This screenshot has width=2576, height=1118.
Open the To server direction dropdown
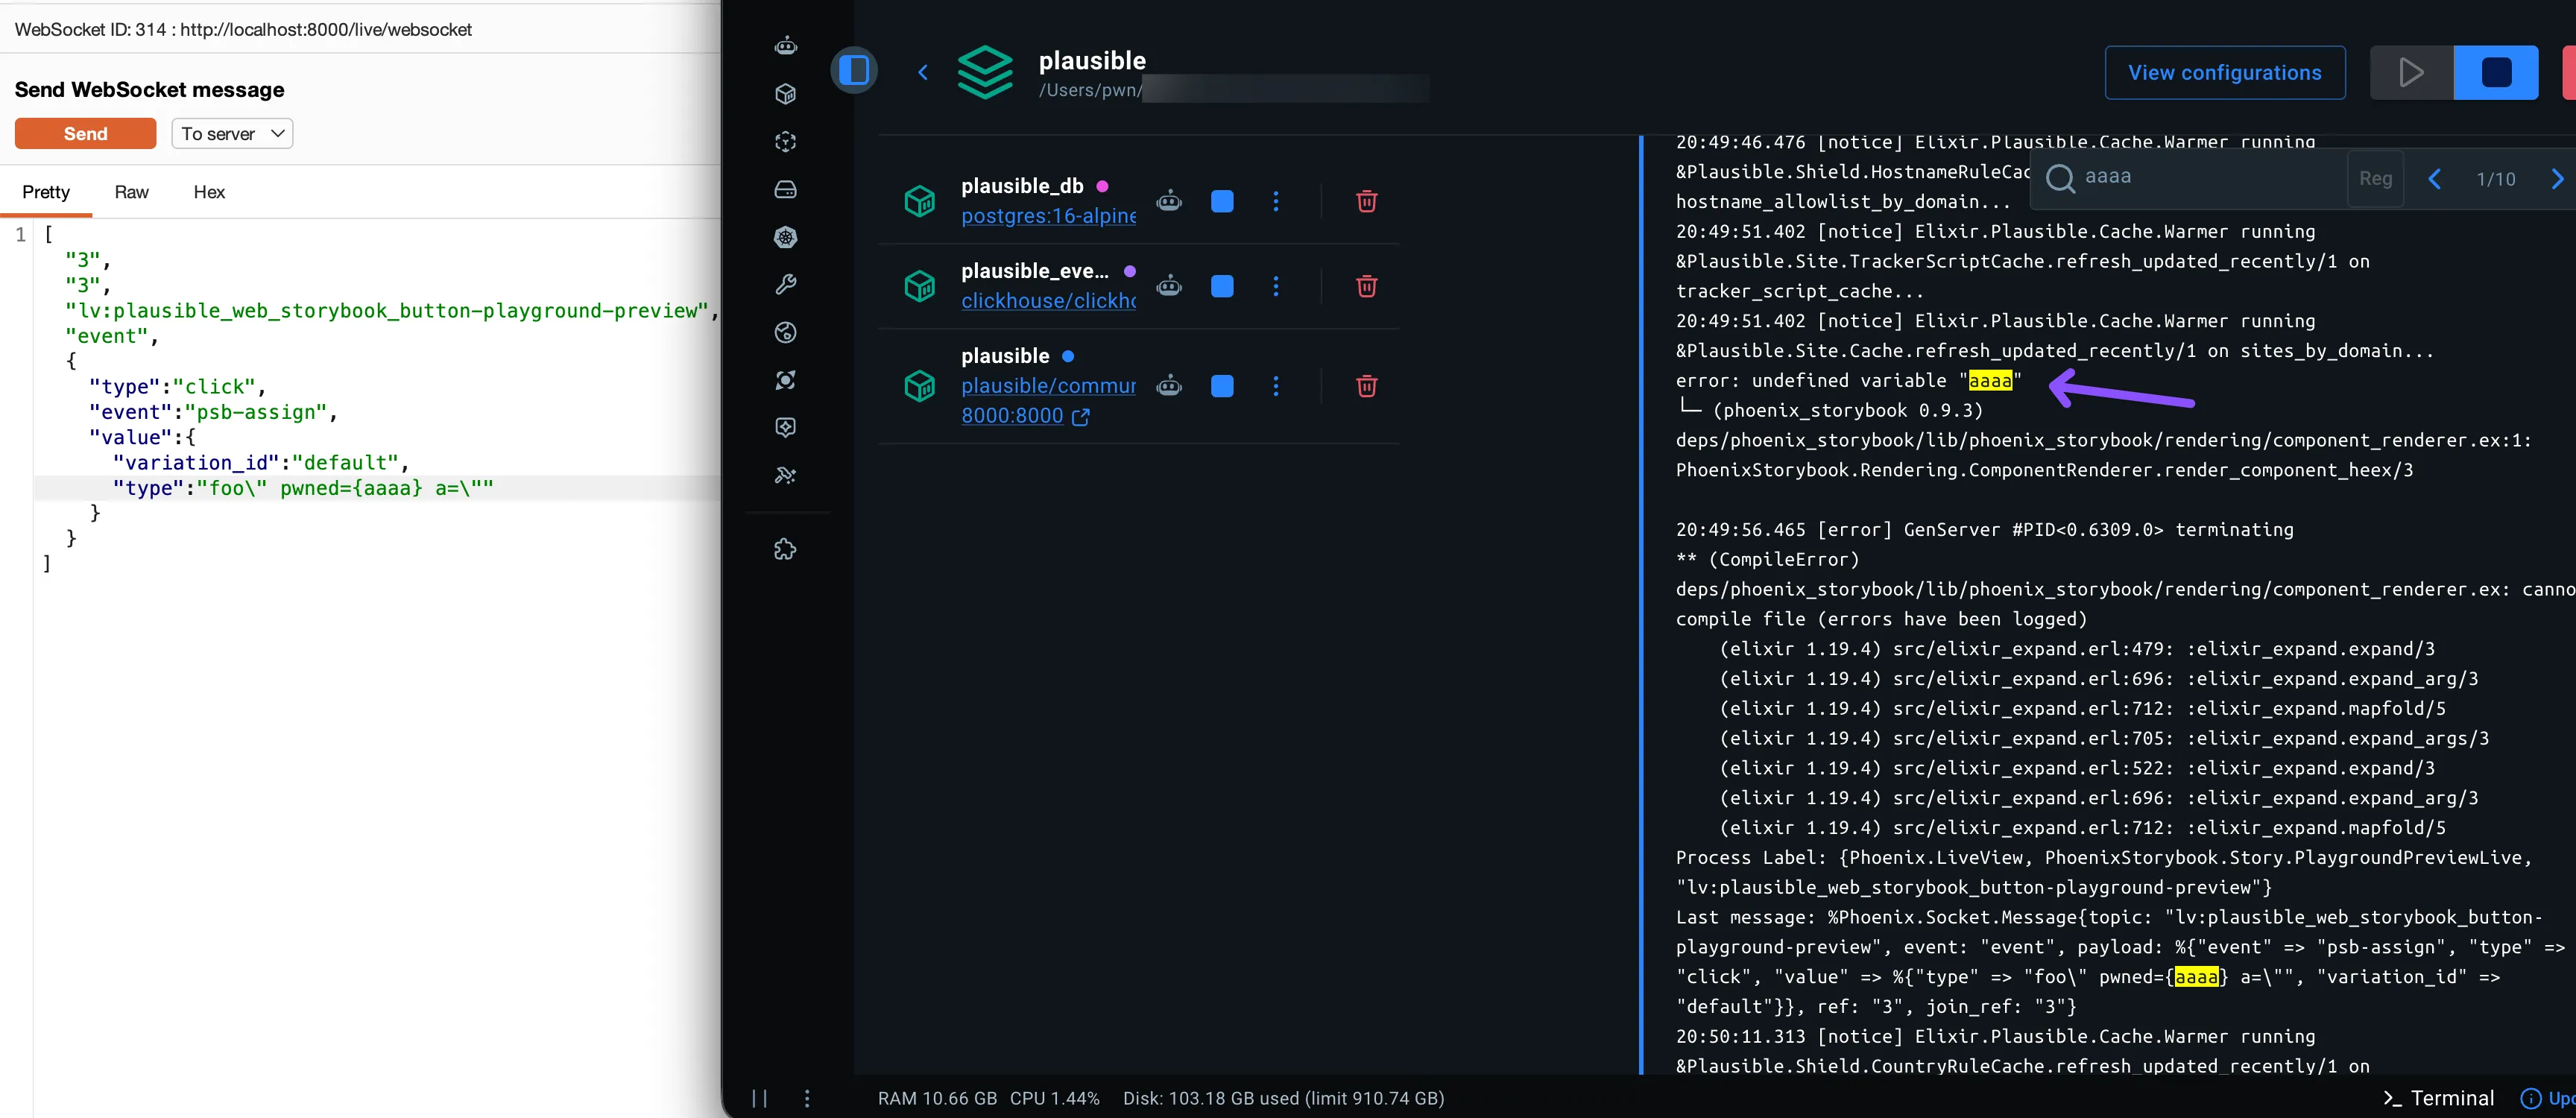tap(232, 133)
